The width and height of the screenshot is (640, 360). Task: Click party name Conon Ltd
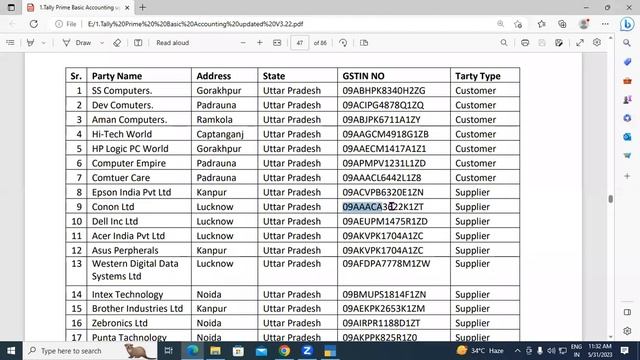tap(113, 207)
